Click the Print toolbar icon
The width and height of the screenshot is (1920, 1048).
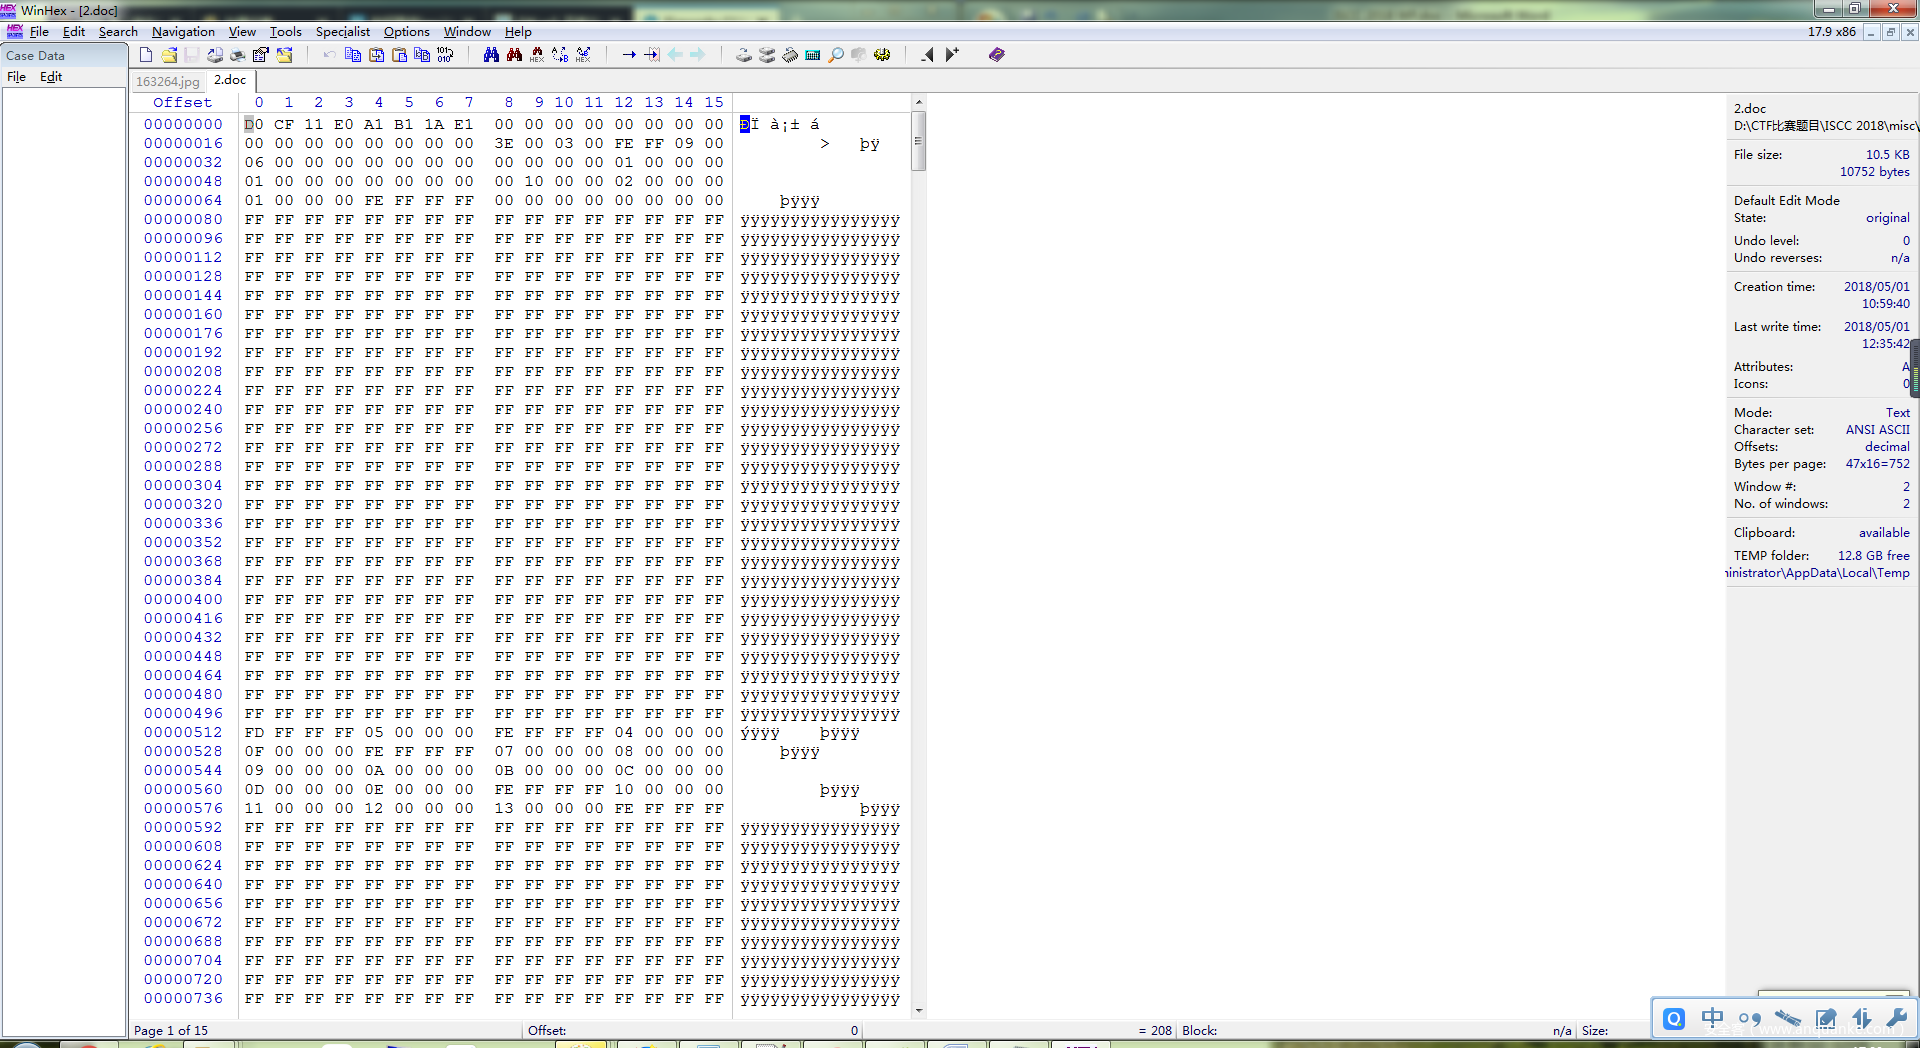237,55
